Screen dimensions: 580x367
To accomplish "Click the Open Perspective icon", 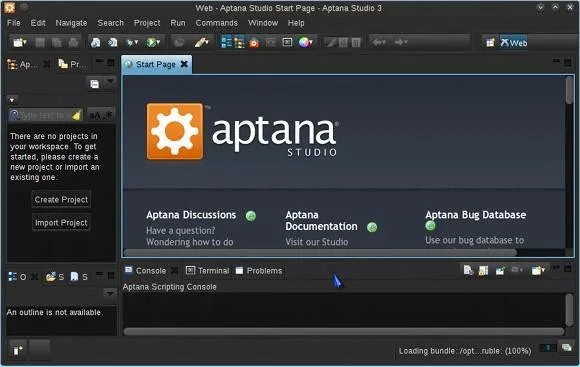I will tap(490, 43).
